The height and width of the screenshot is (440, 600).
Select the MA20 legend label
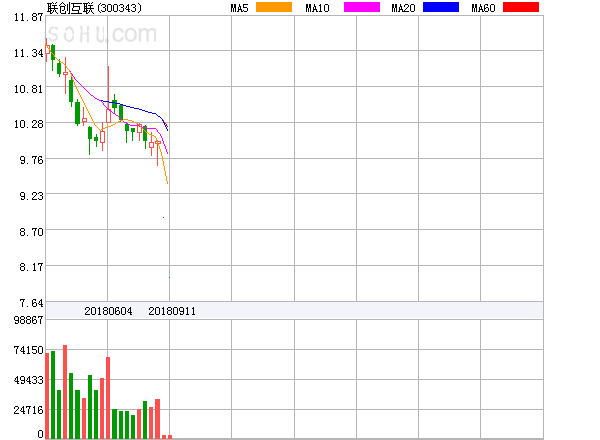point(403,8)
